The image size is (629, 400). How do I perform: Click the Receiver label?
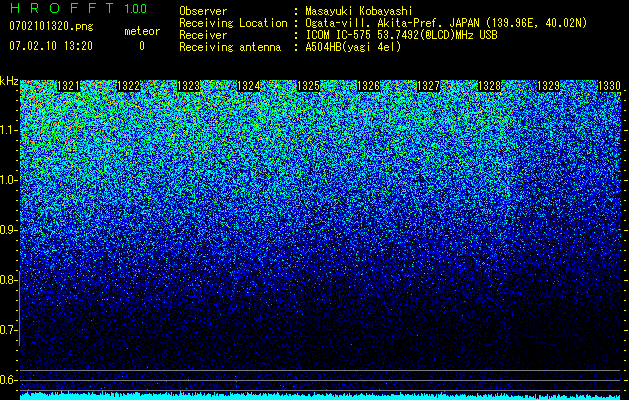tap(203, 35)
